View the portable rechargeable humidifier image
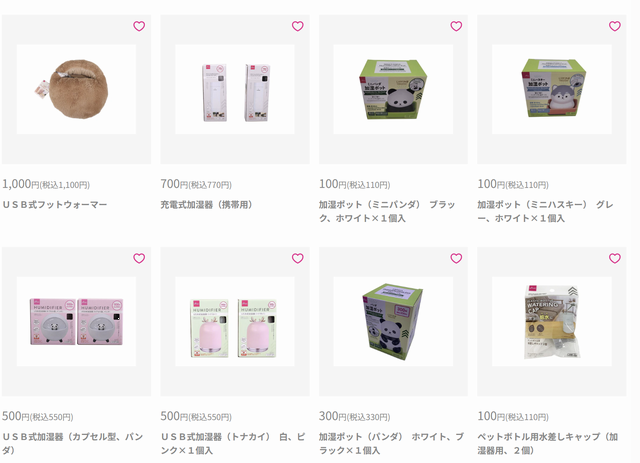The width and height of the screenshot is (640, 463). pos(235,89)
